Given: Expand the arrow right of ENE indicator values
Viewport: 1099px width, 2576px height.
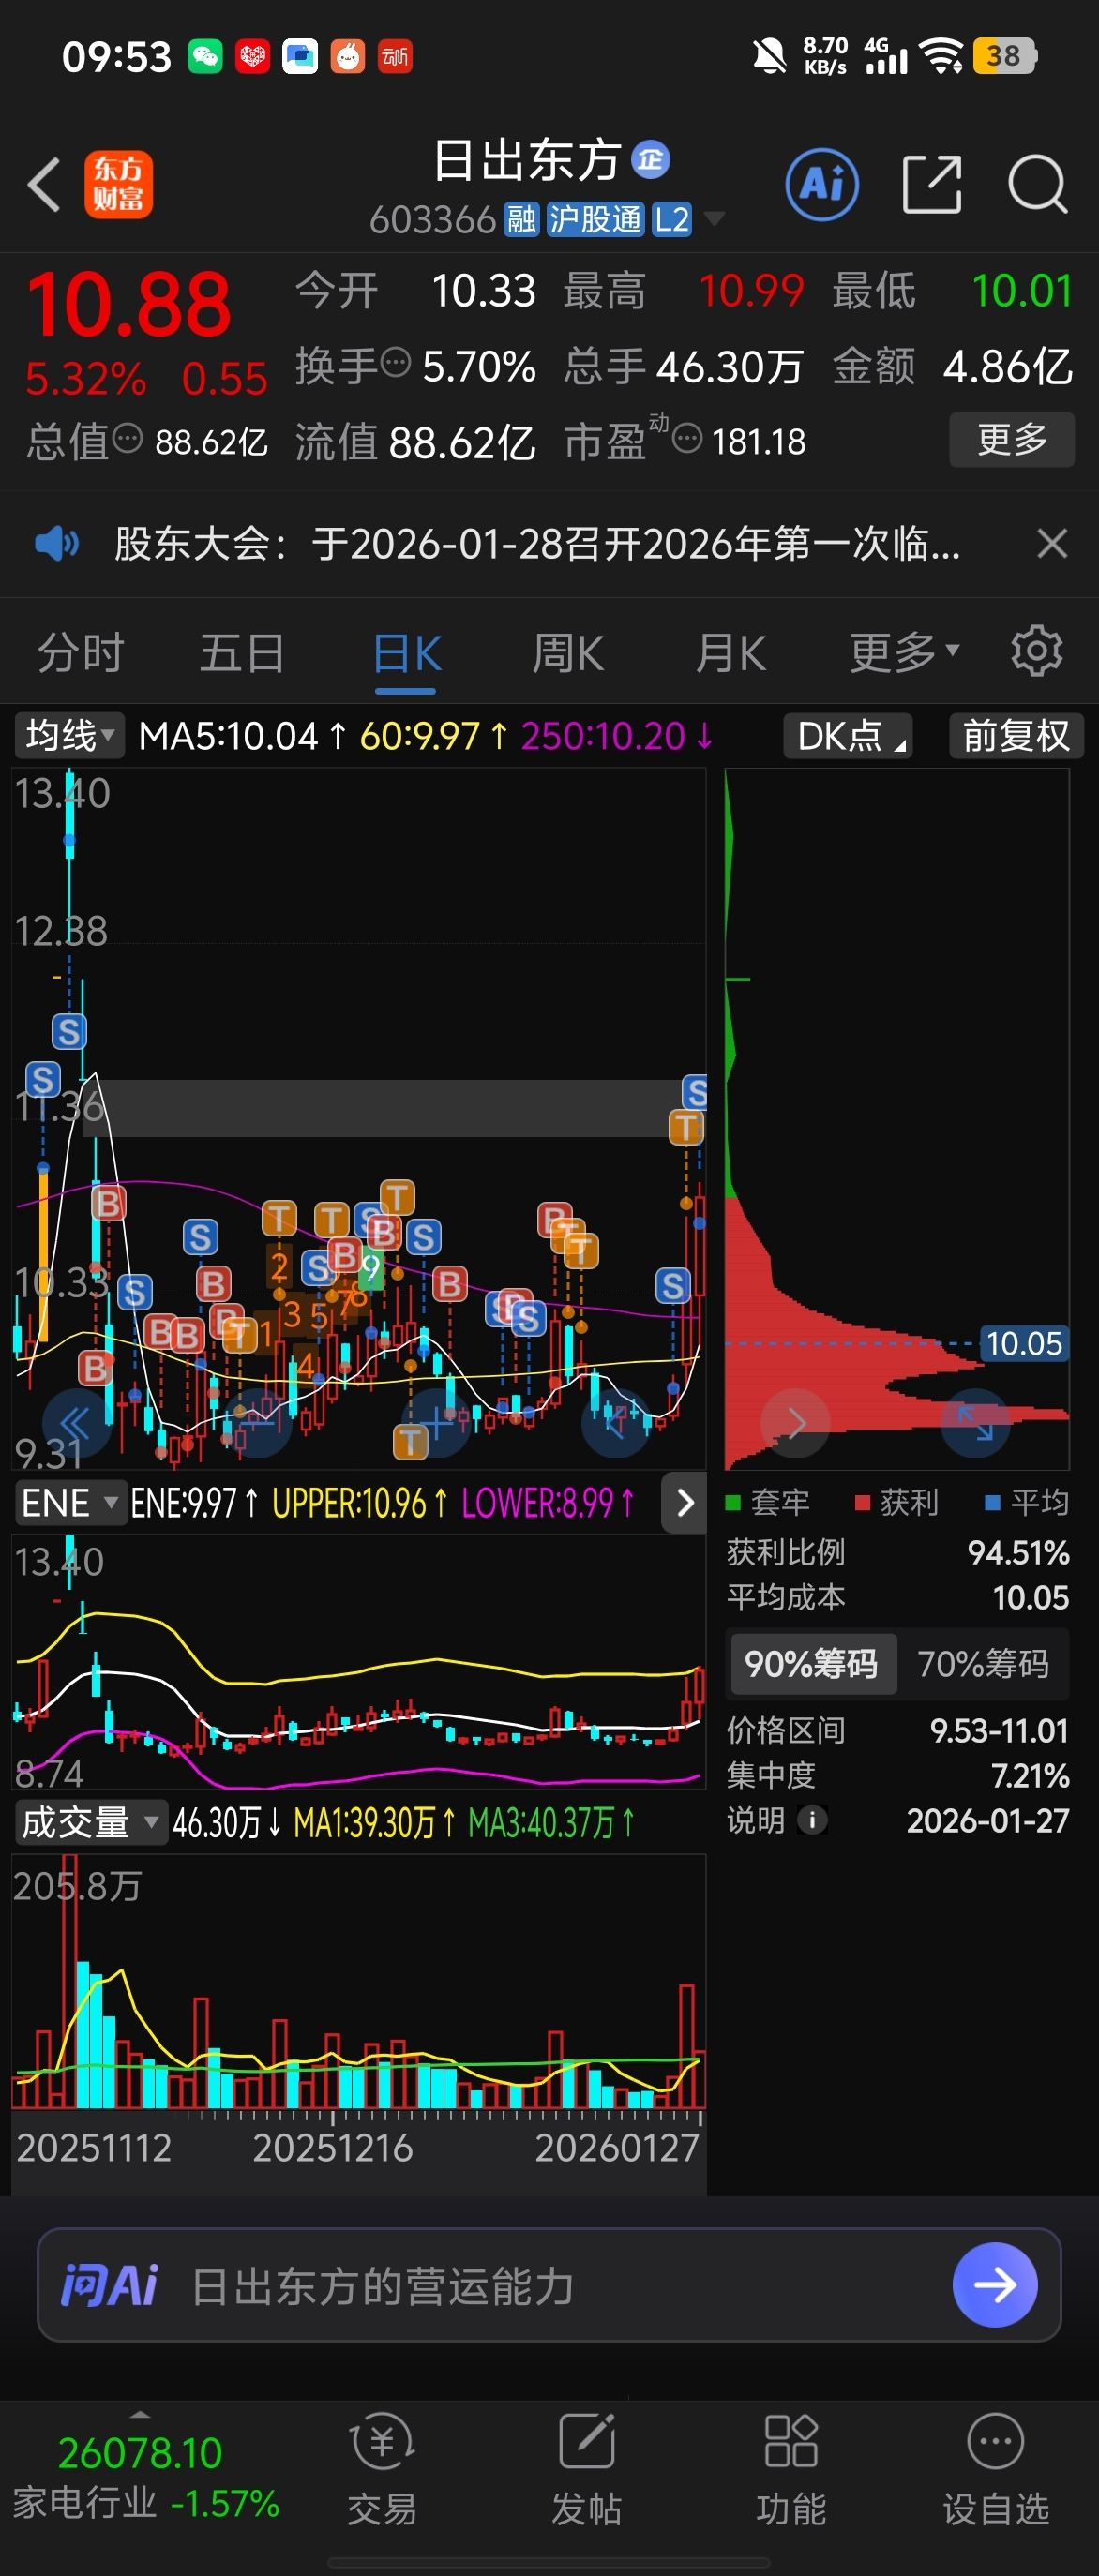Looking at the screenshot, I should click(x=685, y=1502).
